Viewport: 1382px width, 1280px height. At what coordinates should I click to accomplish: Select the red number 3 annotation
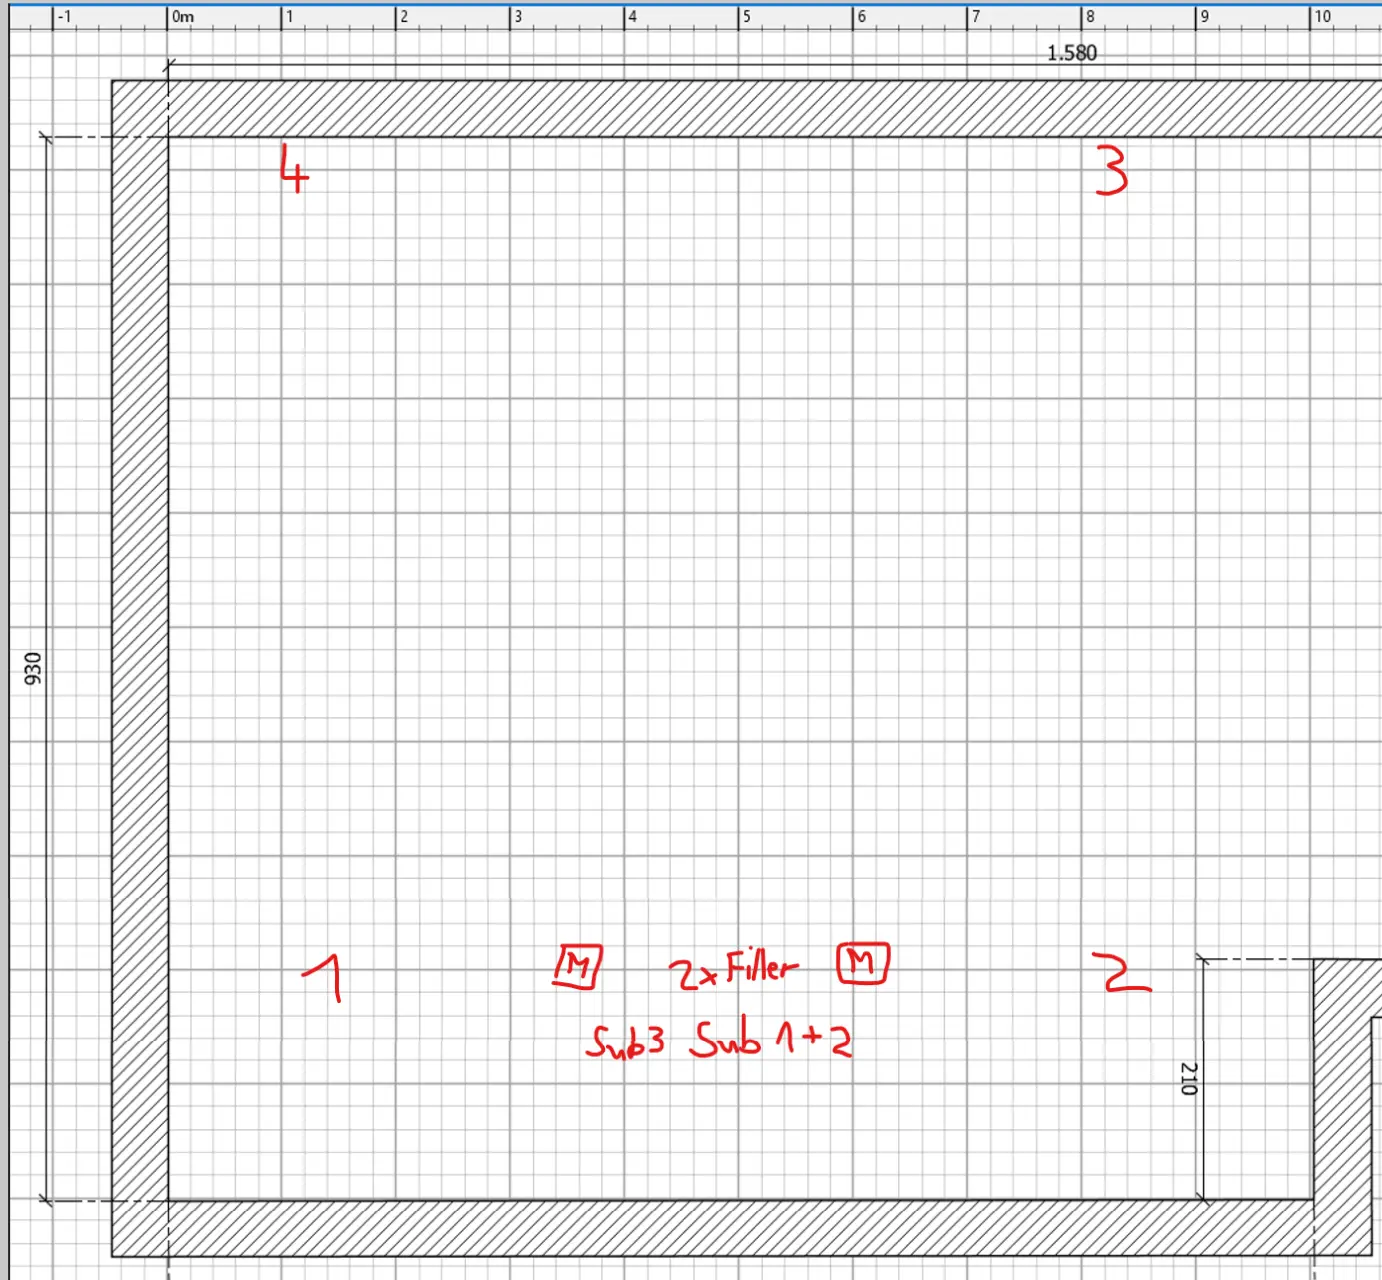pyautogui.click(x=1111, y=171)
